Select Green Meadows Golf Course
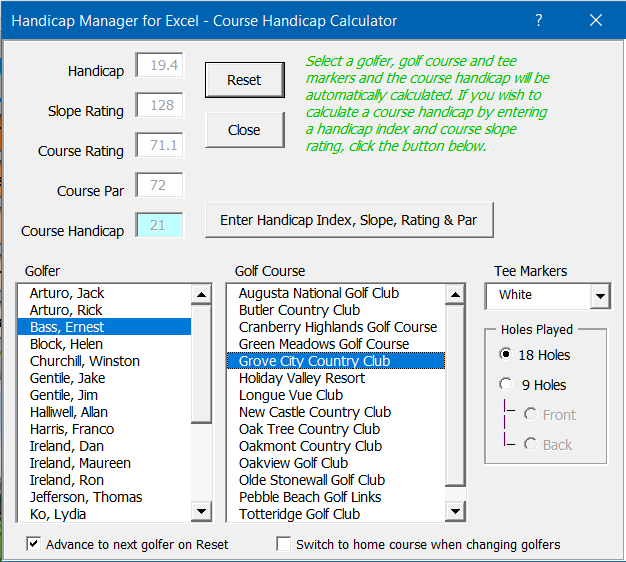 click(x=336, y=344)
